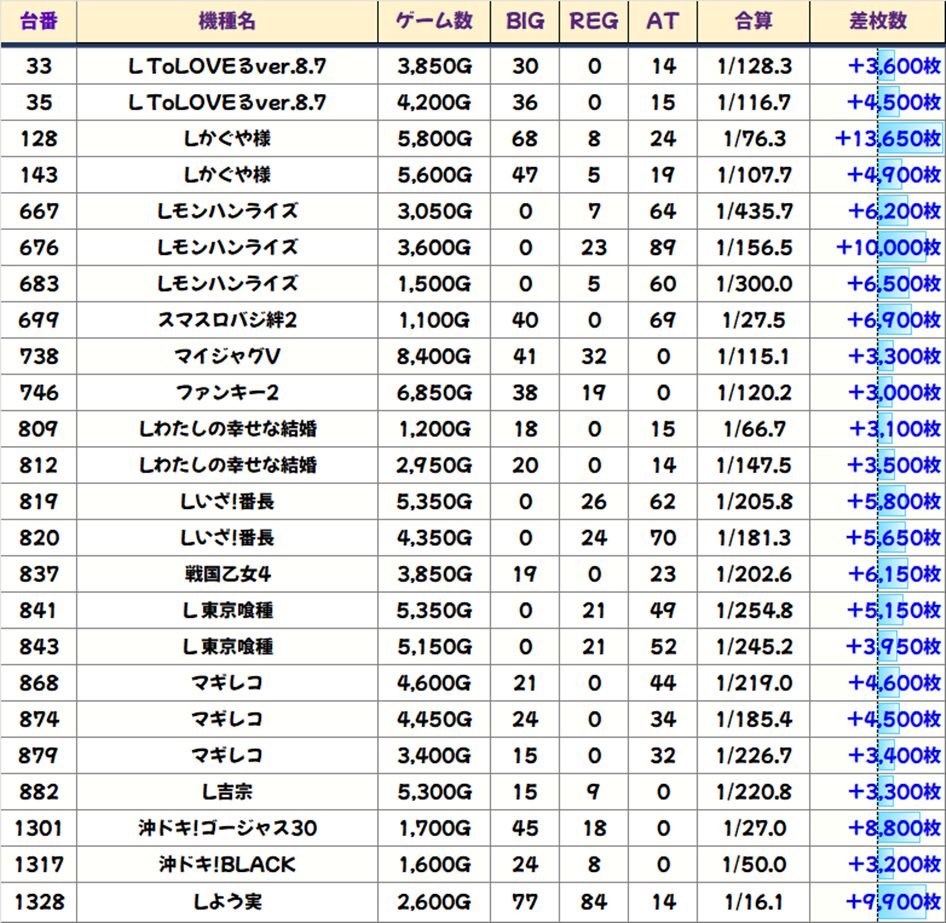Click the +3,600枚 value in row 33
Viewport: 946px width, 923px height.
coord(894,66)
